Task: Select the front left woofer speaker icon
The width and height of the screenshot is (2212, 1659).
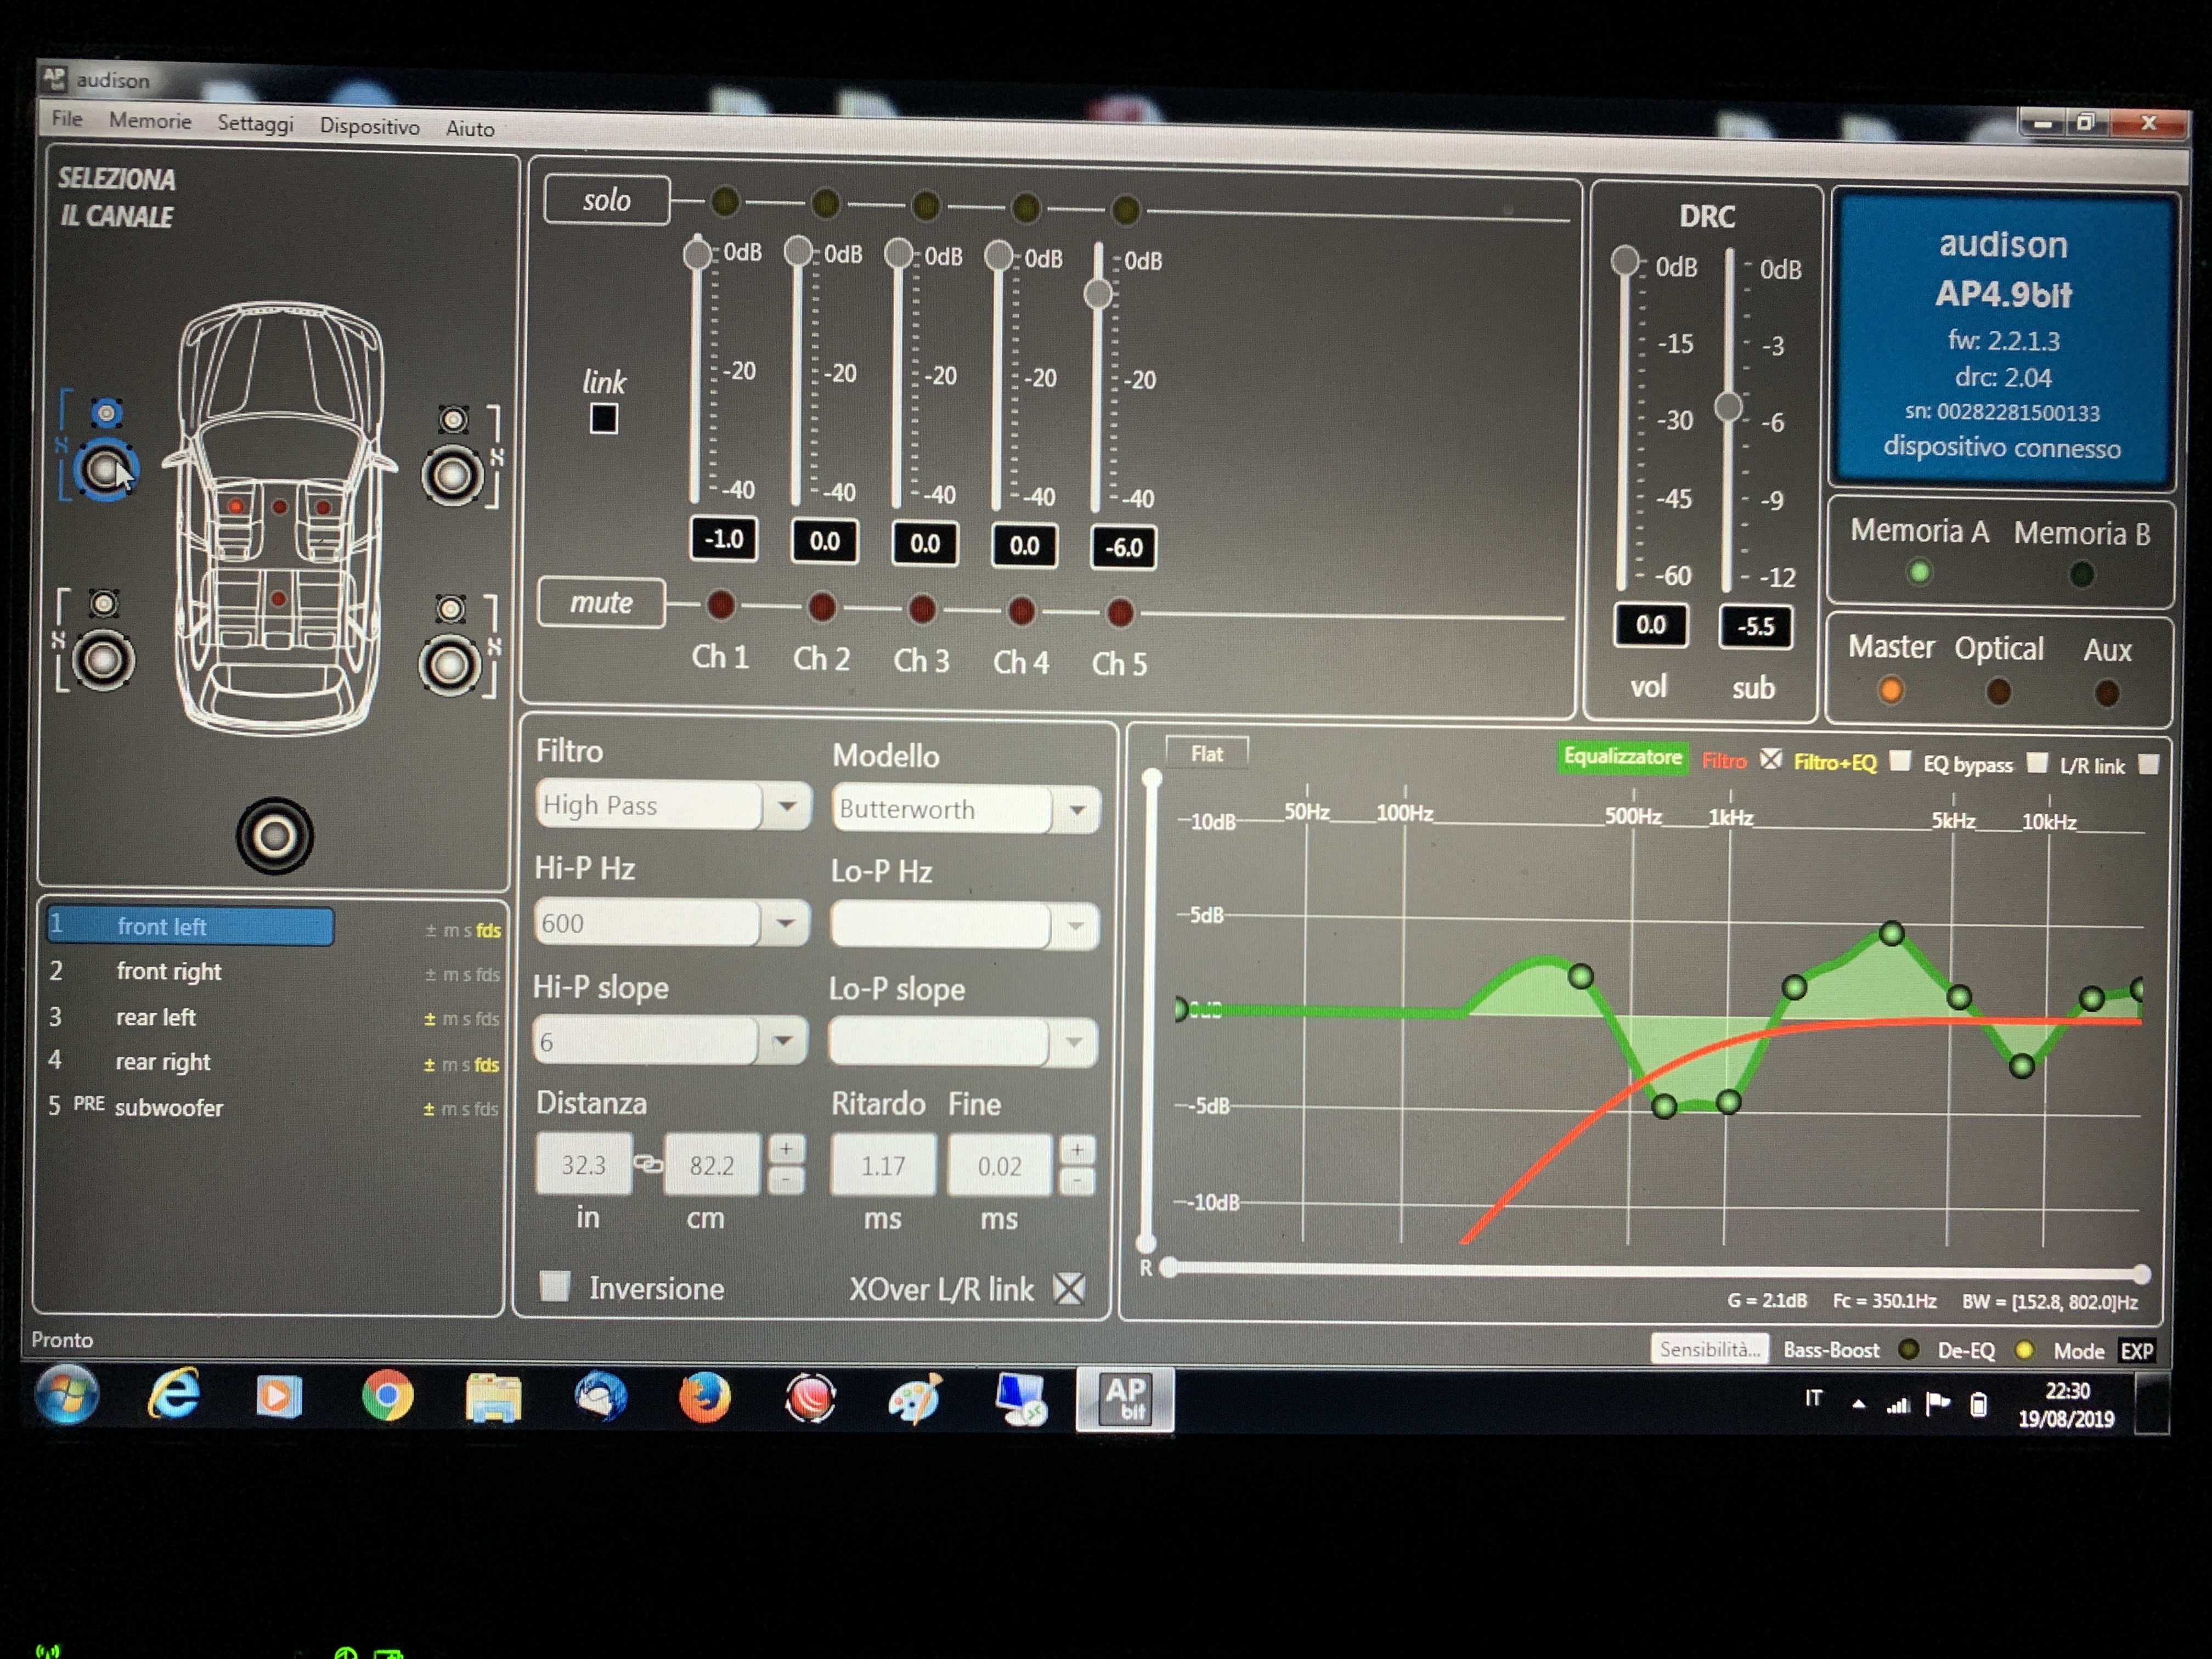Action: pyautogui.click(x=105, y=470)
